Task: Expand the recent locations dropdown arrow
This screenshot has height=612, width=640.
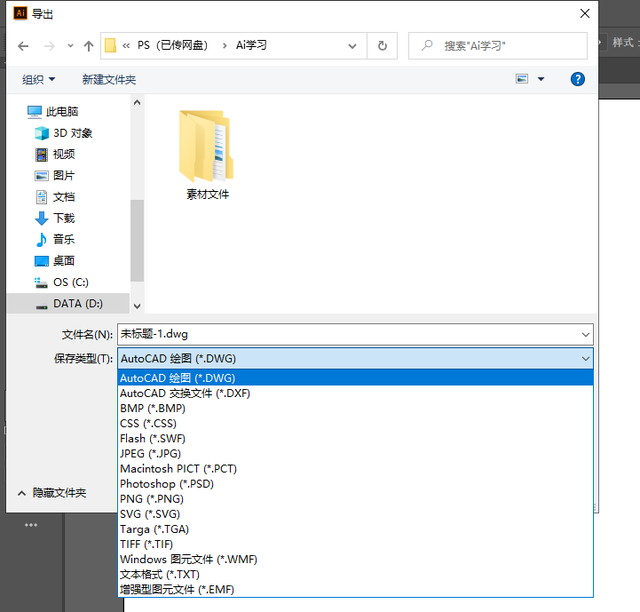Action: tap(70, 46)
